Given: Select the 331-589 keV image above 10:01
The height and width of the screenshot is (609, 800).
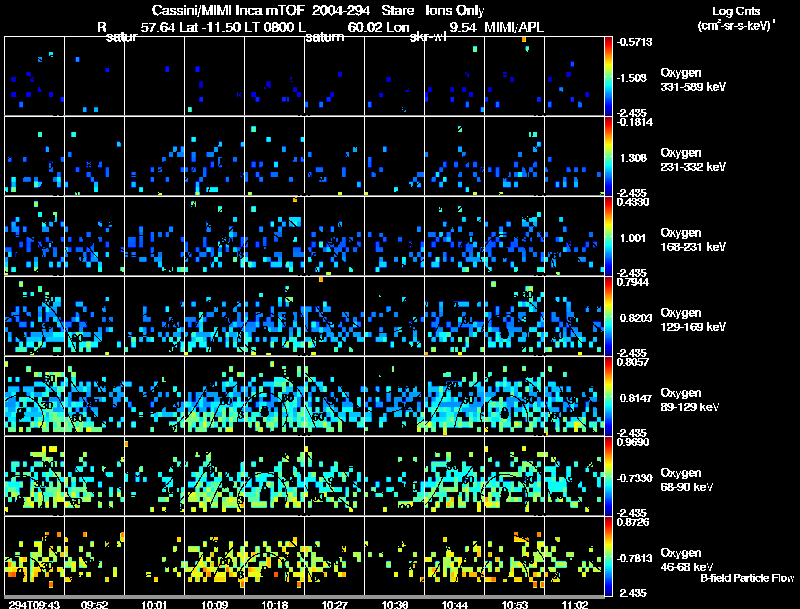Looking at the screenshot, I should (155, 76).
